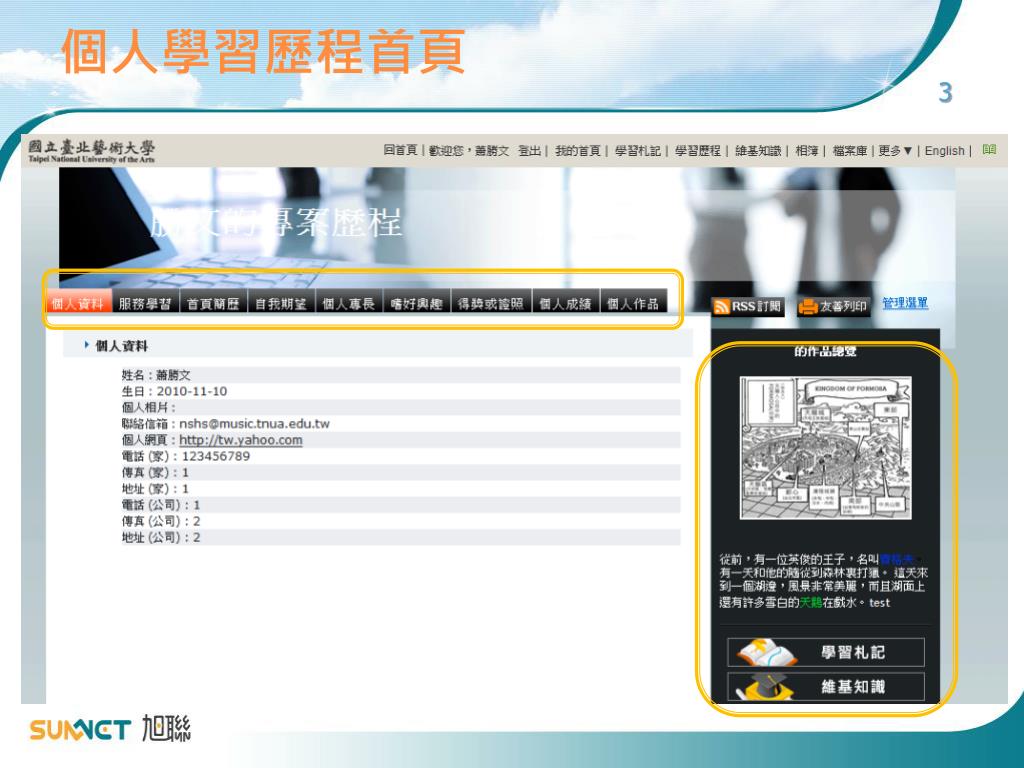1024x768 pixels.
Task: Click the printer icon for friendly print
Action: [x=808, y=306]
